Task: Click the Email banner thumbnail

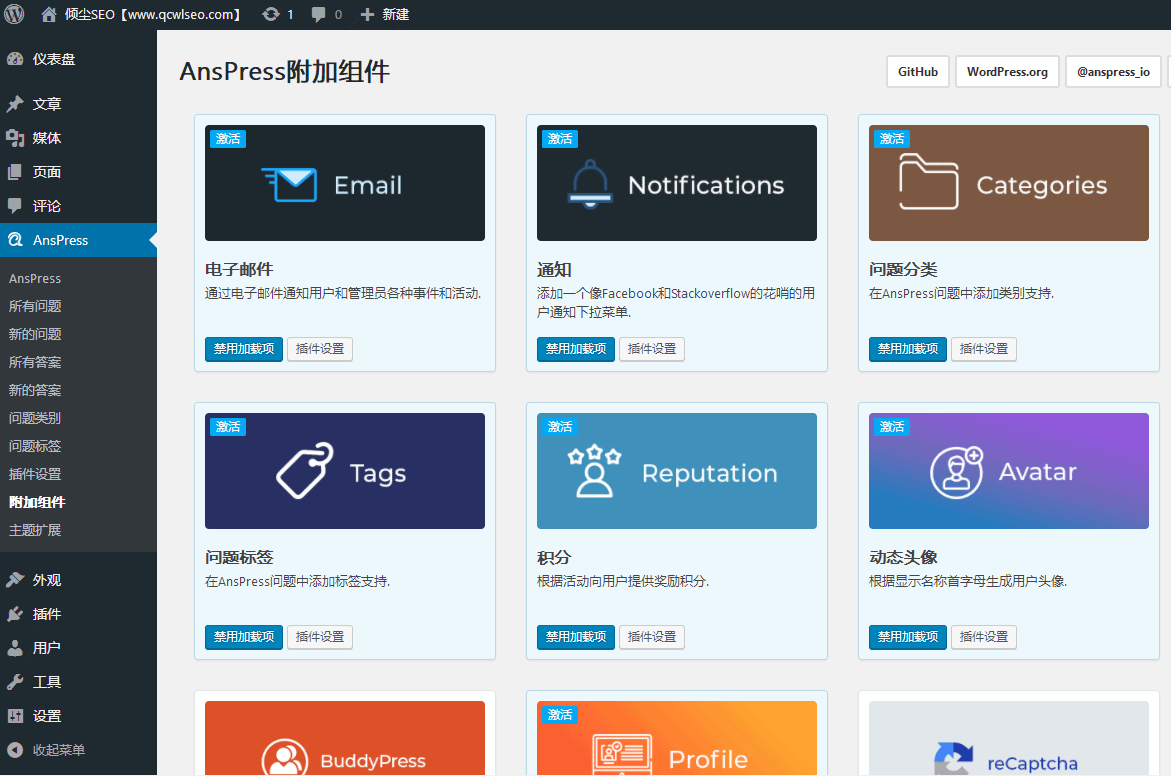Action: click(345, 183)
